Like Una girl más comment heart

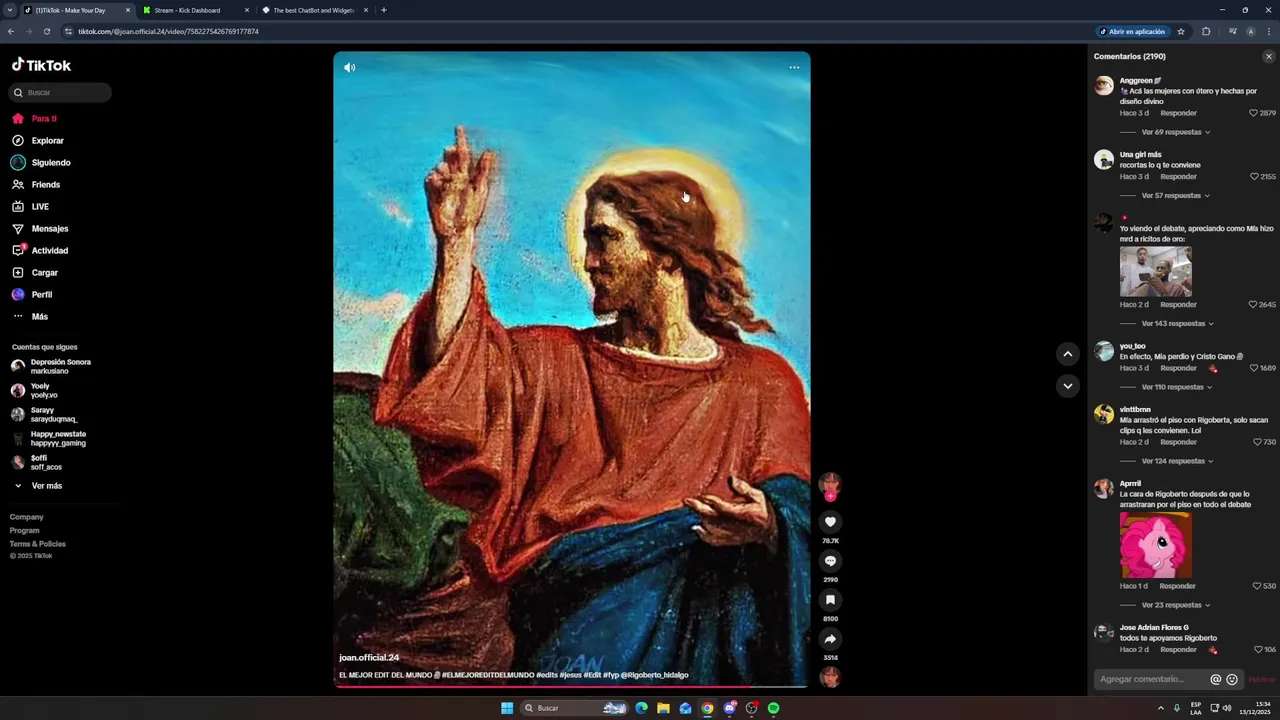(1253, 177)
